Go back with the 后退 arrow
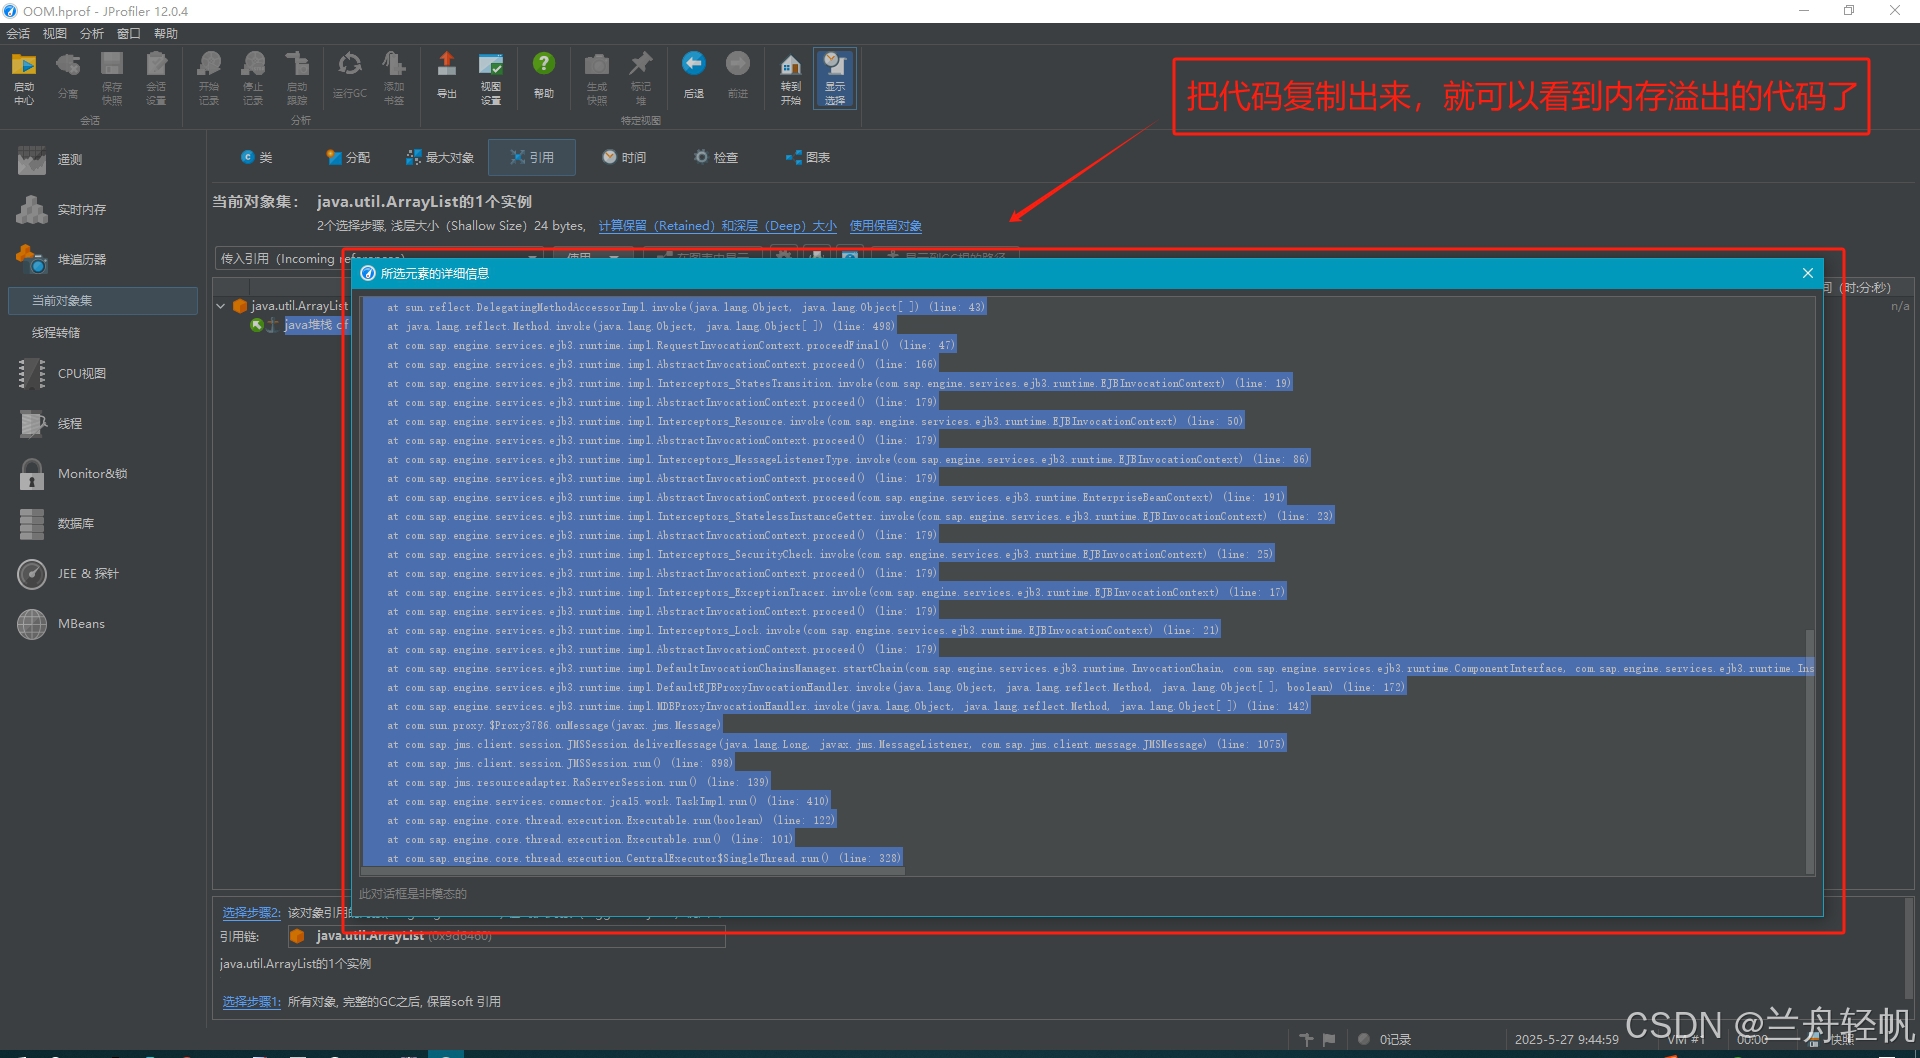 [694, 76]
